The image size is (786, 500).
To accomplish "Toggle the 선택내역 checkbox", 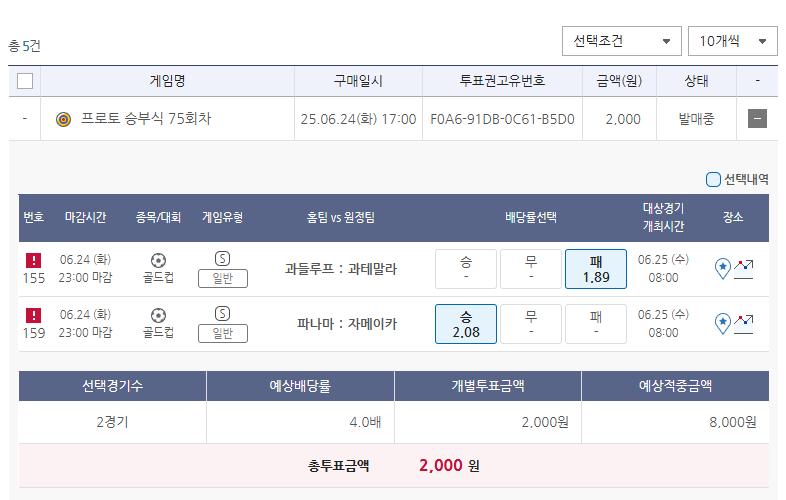I will pos(713,179).
